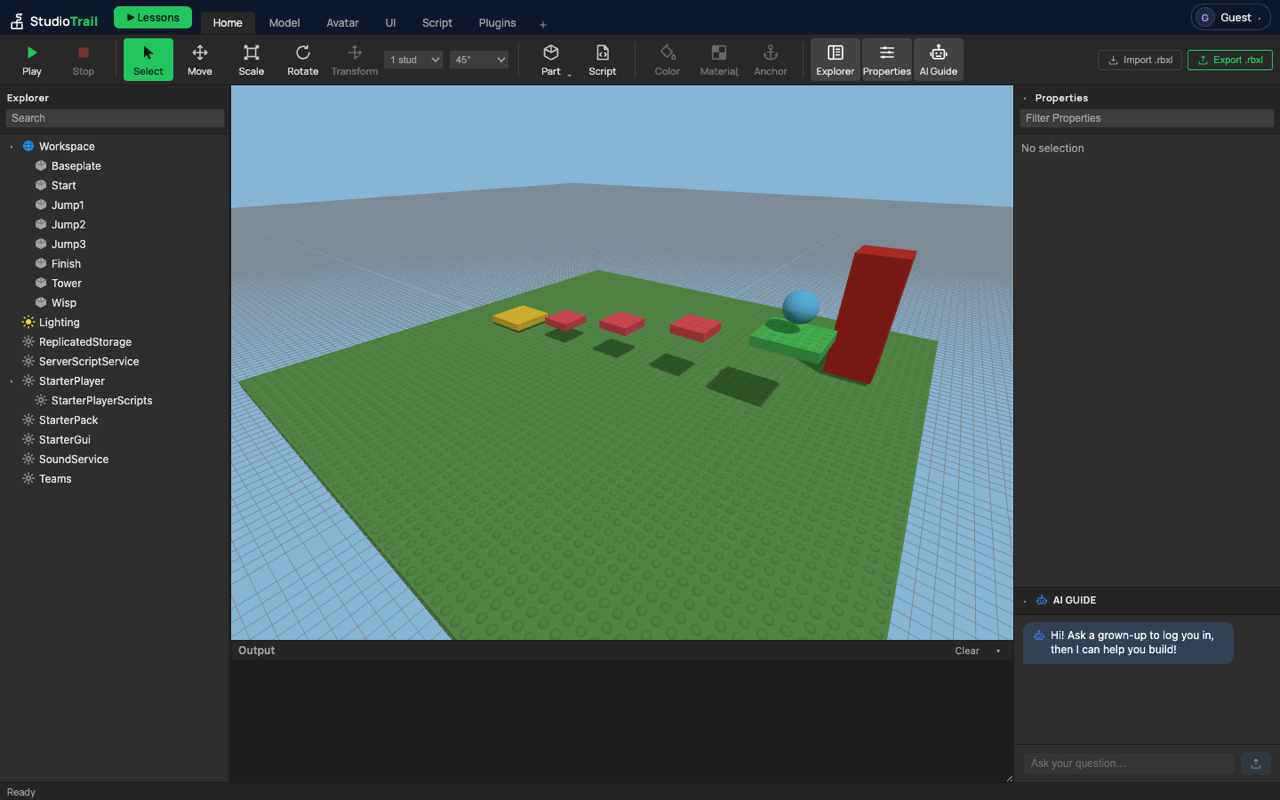Open the Avatar tab

click(342, 23)
